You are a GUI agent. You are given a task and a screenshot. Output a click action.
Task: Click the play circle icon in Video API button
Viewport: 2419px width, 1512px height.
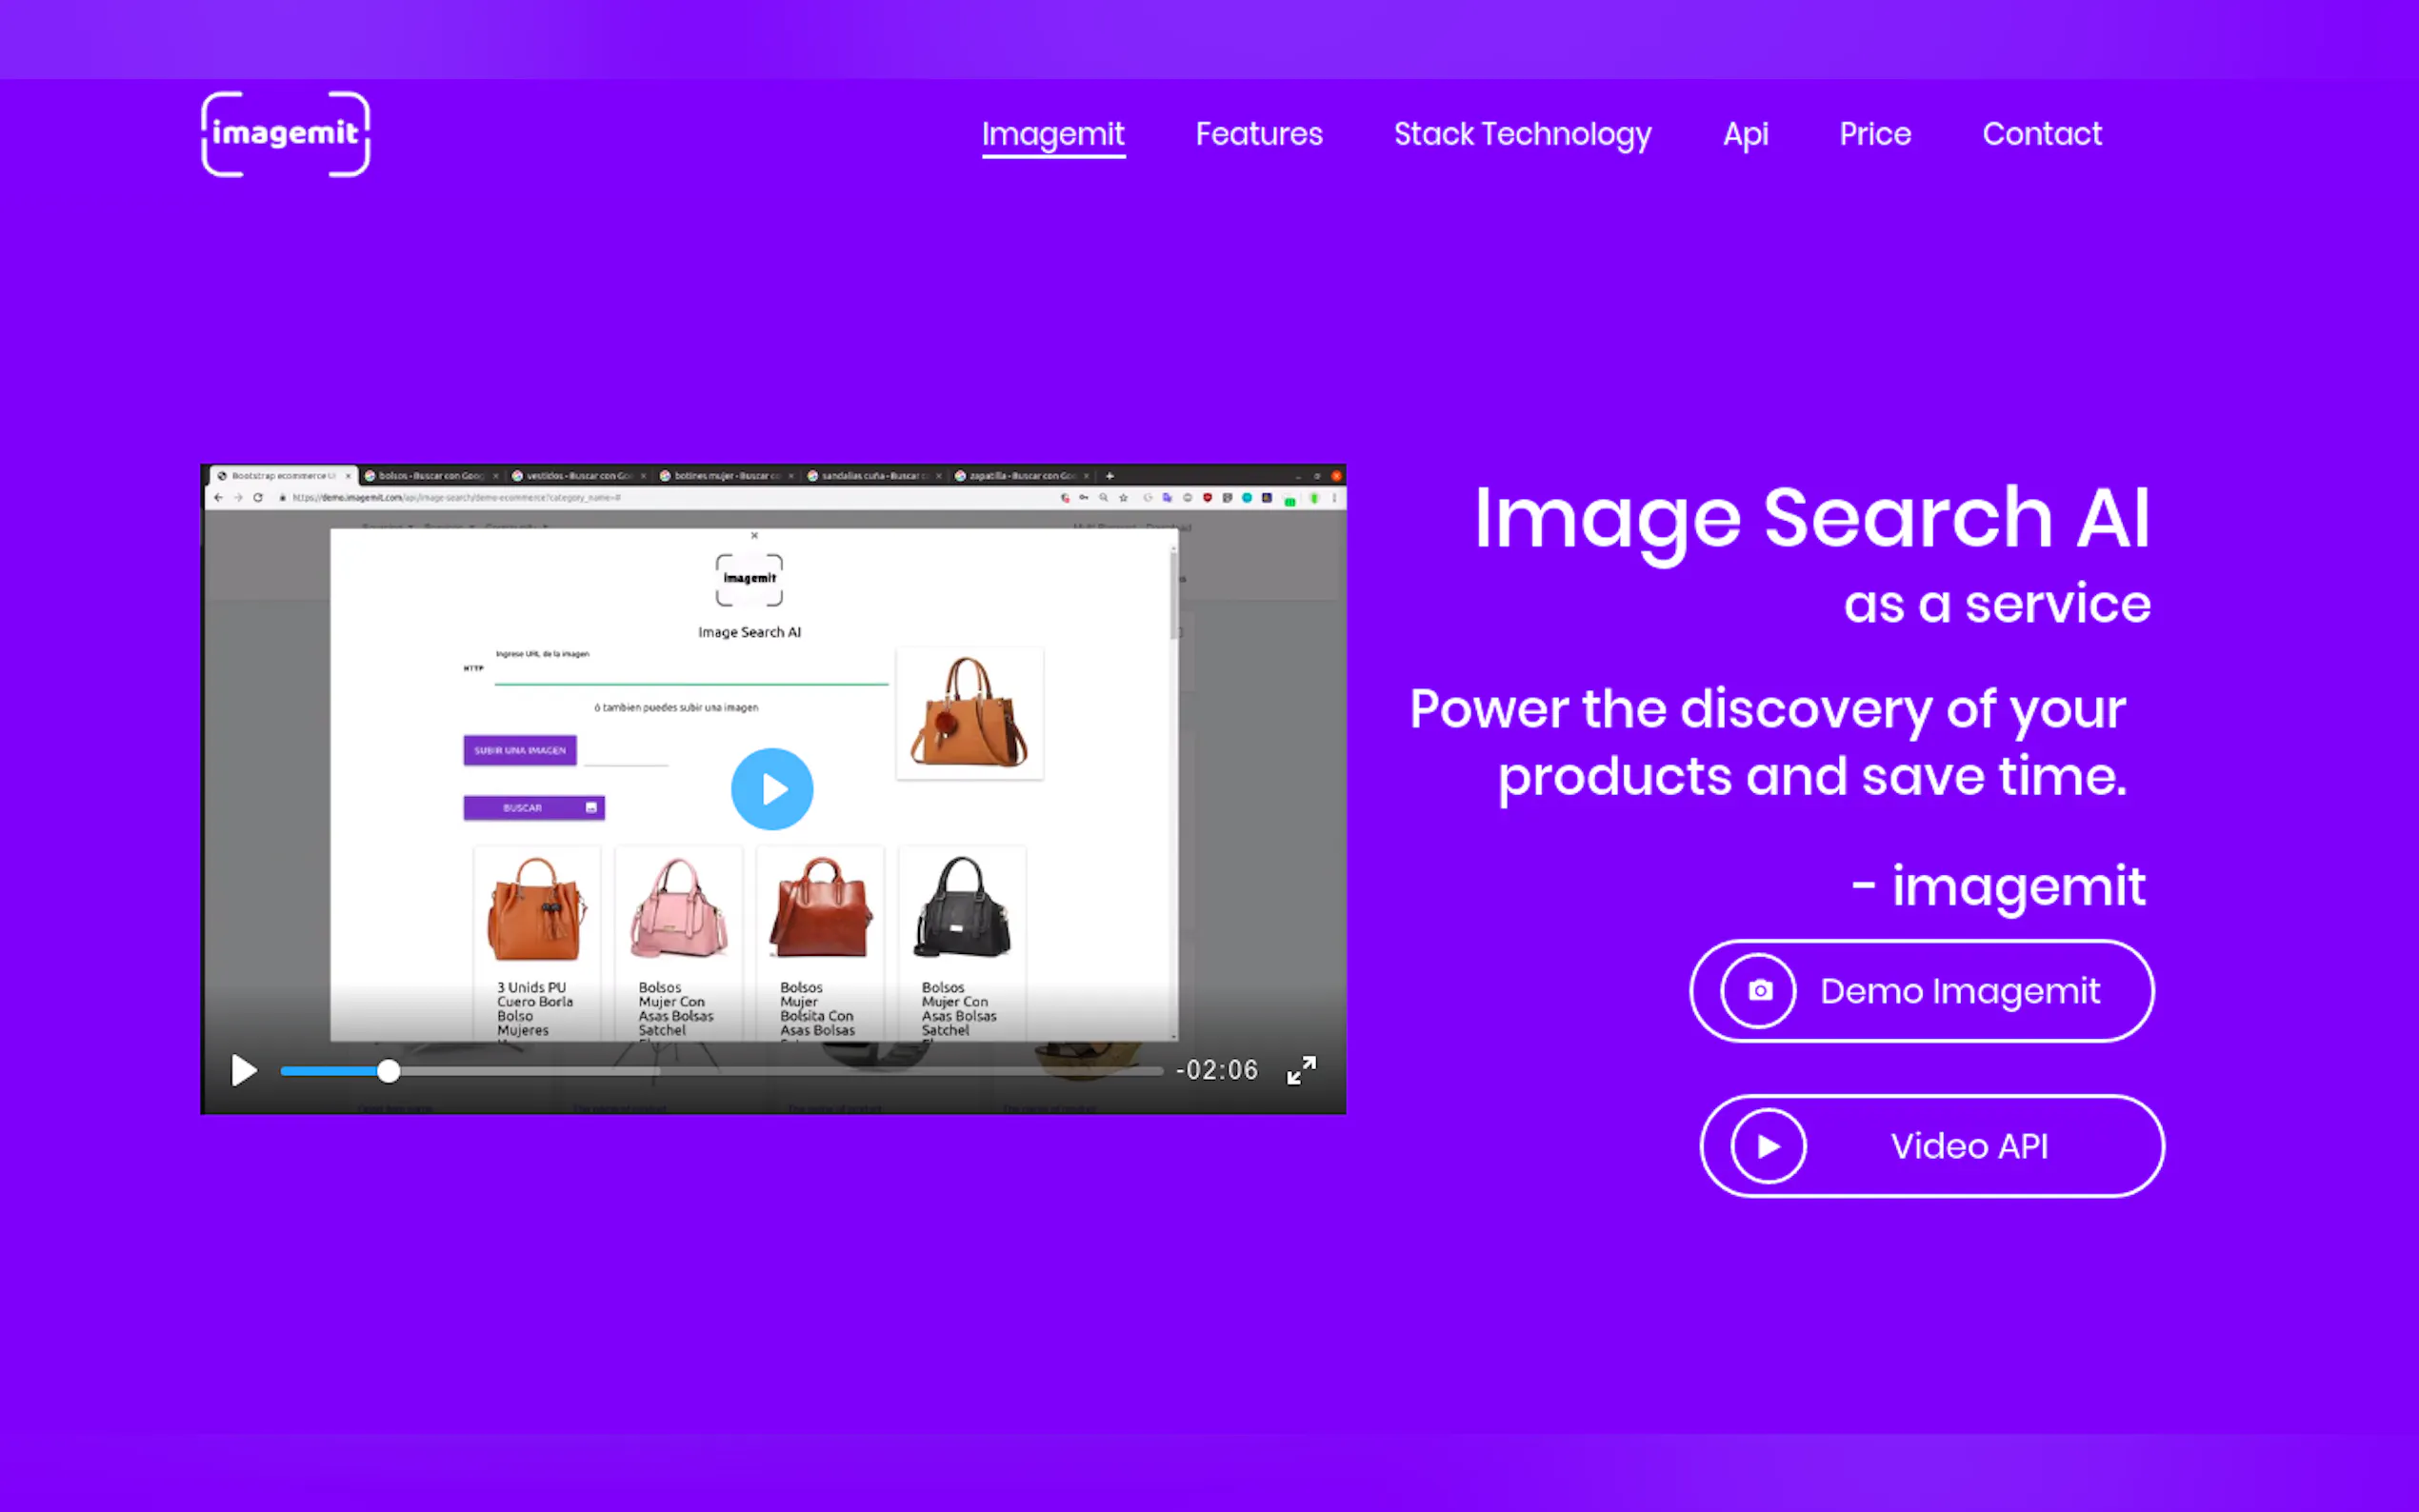[x=1768, y=1146]
